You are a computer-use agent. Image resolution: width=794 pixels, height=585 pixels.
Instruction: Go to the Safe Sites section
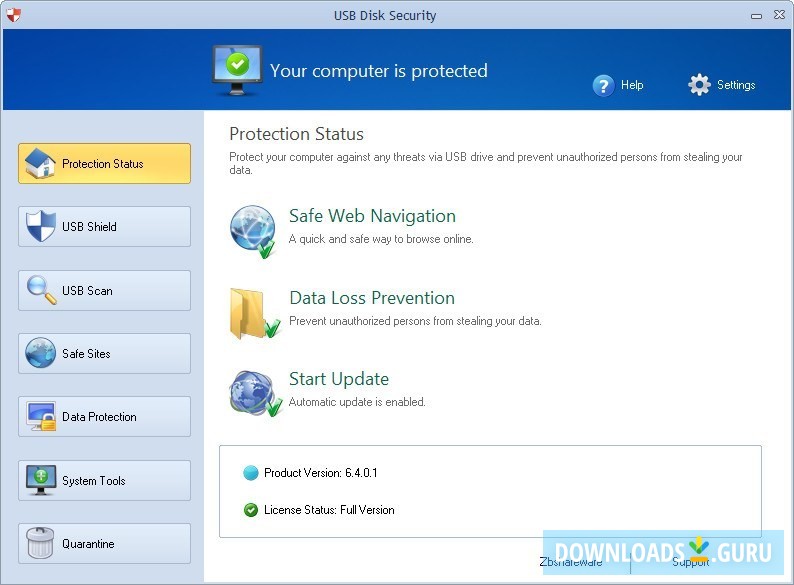click(104, 354)
